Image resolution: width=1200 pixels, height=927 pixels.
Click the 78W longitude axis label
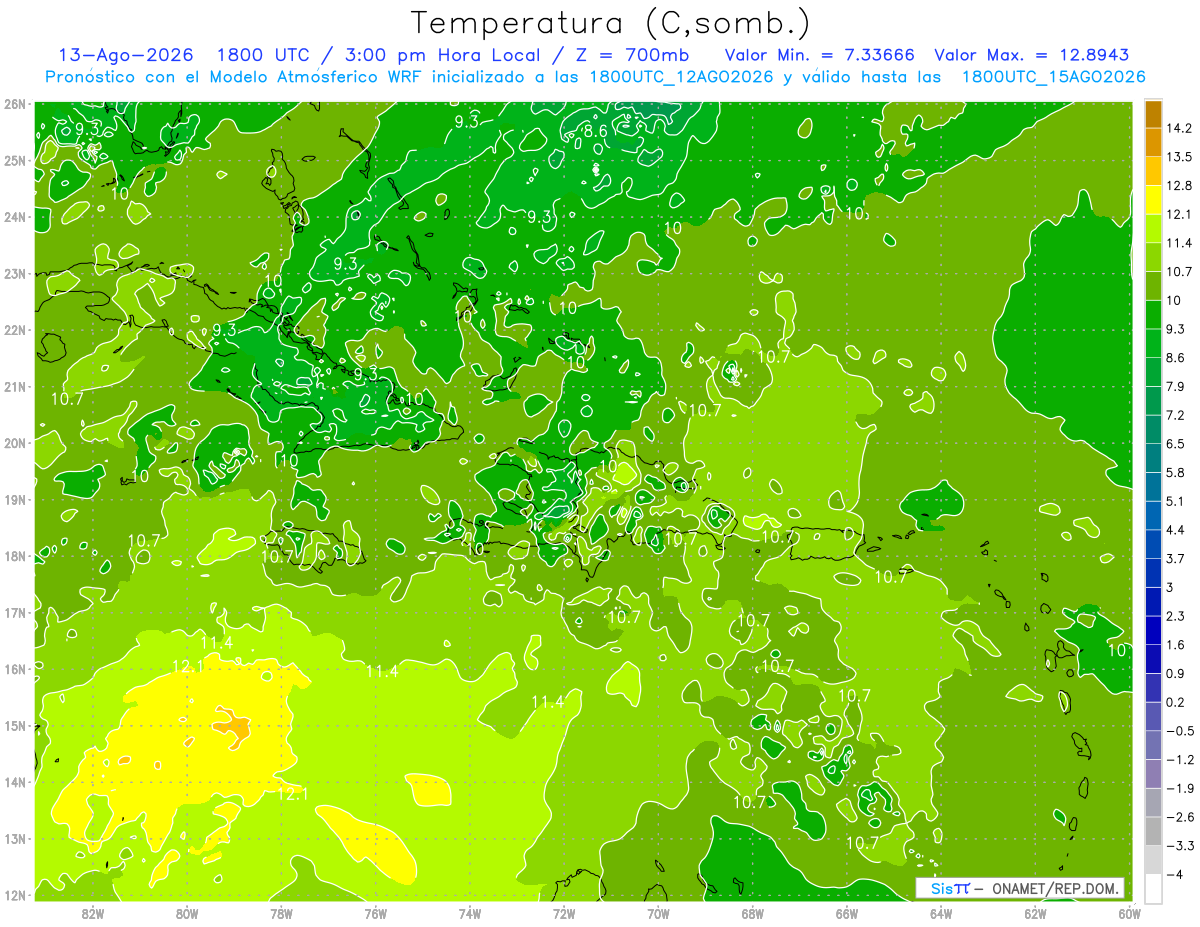pyautogui.click(x=281, y=913)
